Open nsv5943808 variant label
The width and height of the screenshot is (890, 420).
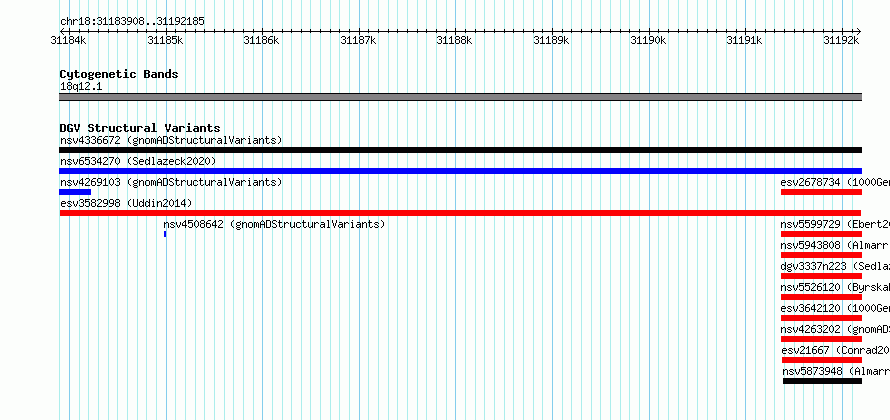click(x=835, y=245)
